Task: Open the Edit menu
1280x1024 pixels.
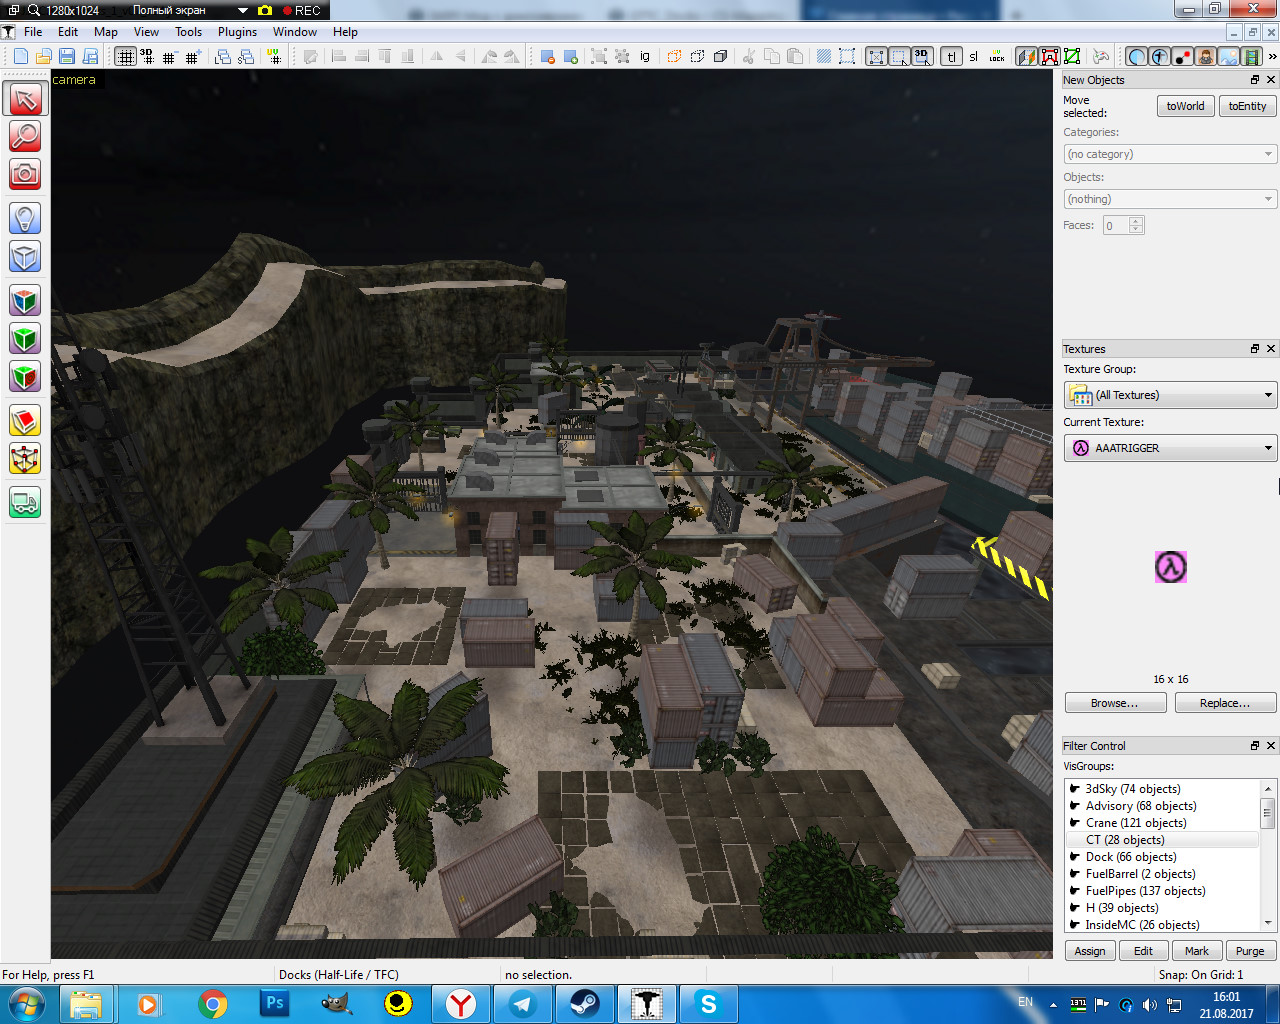Action: [68, 32]
